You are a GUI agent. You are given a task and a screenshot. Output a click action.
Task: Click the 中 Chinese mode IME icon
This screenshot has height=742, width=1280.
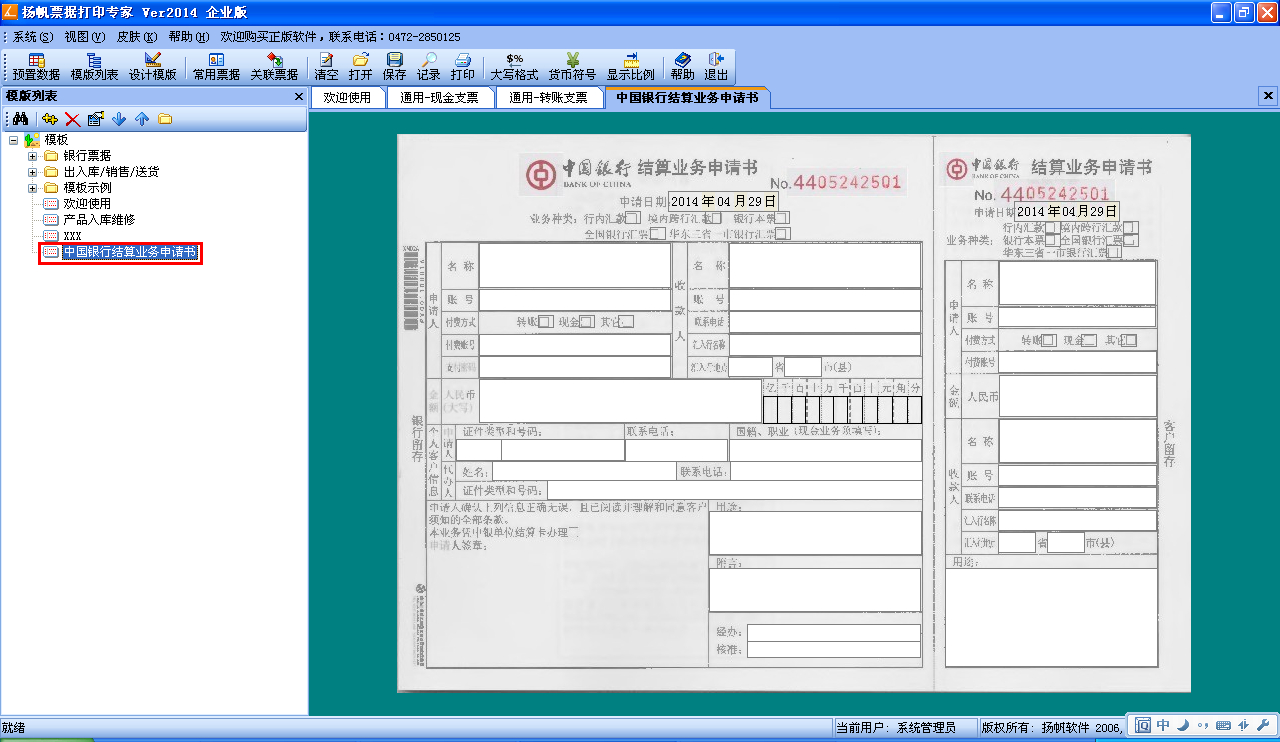click(x=1163, y=726)
